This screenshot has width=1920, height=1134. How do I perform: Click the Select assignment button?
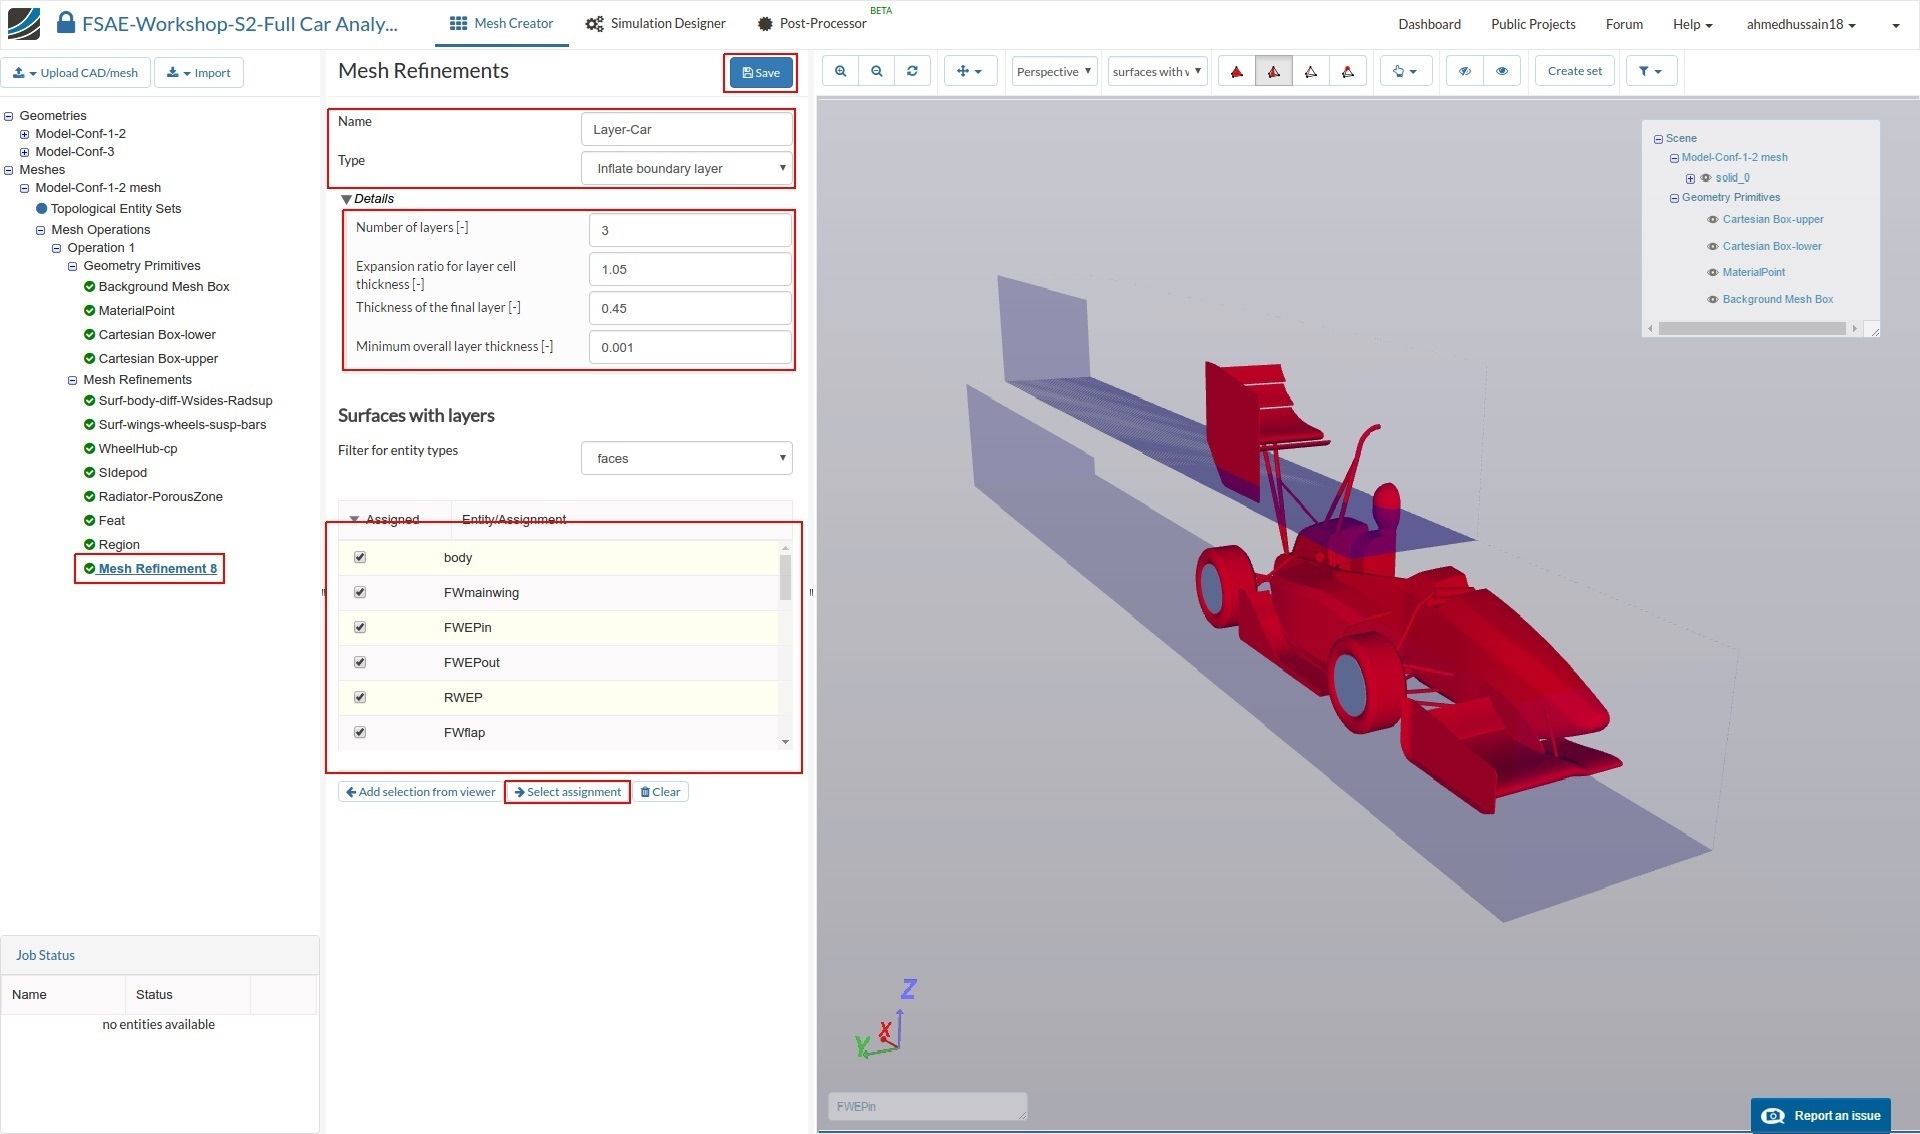[x=567, y=792]
